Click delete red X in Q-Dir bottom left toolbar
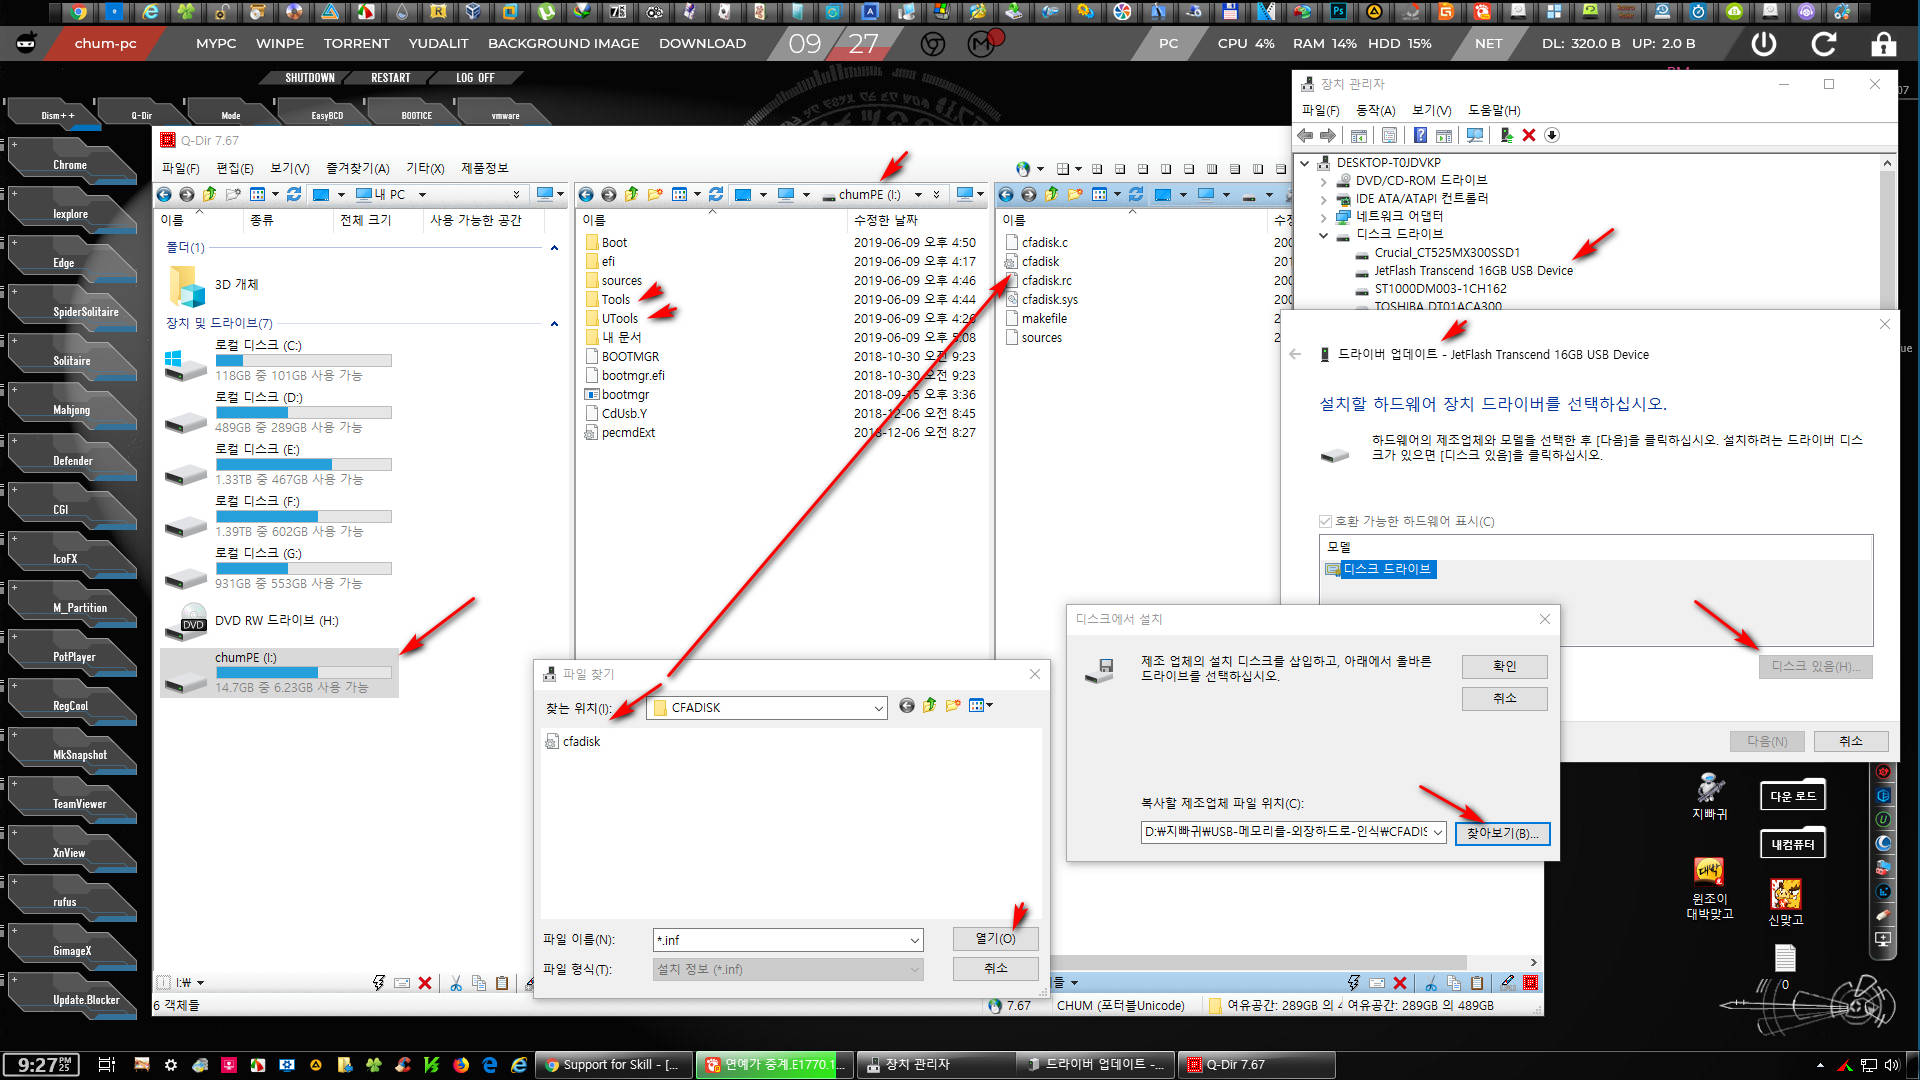 (425, 983)
